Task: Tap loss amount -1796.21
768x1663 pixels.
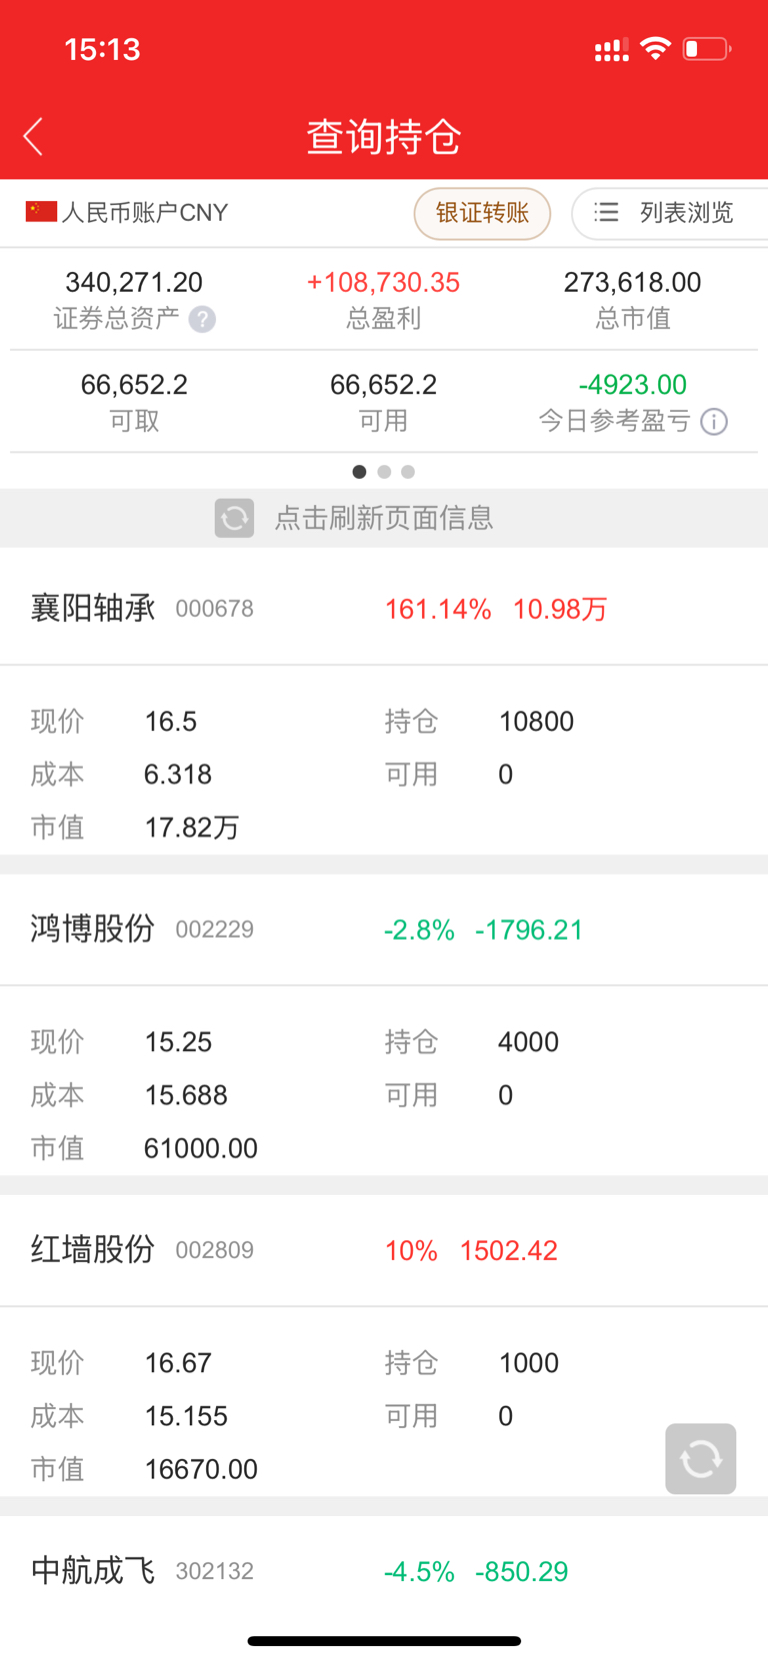Action: tap(529, 931)
